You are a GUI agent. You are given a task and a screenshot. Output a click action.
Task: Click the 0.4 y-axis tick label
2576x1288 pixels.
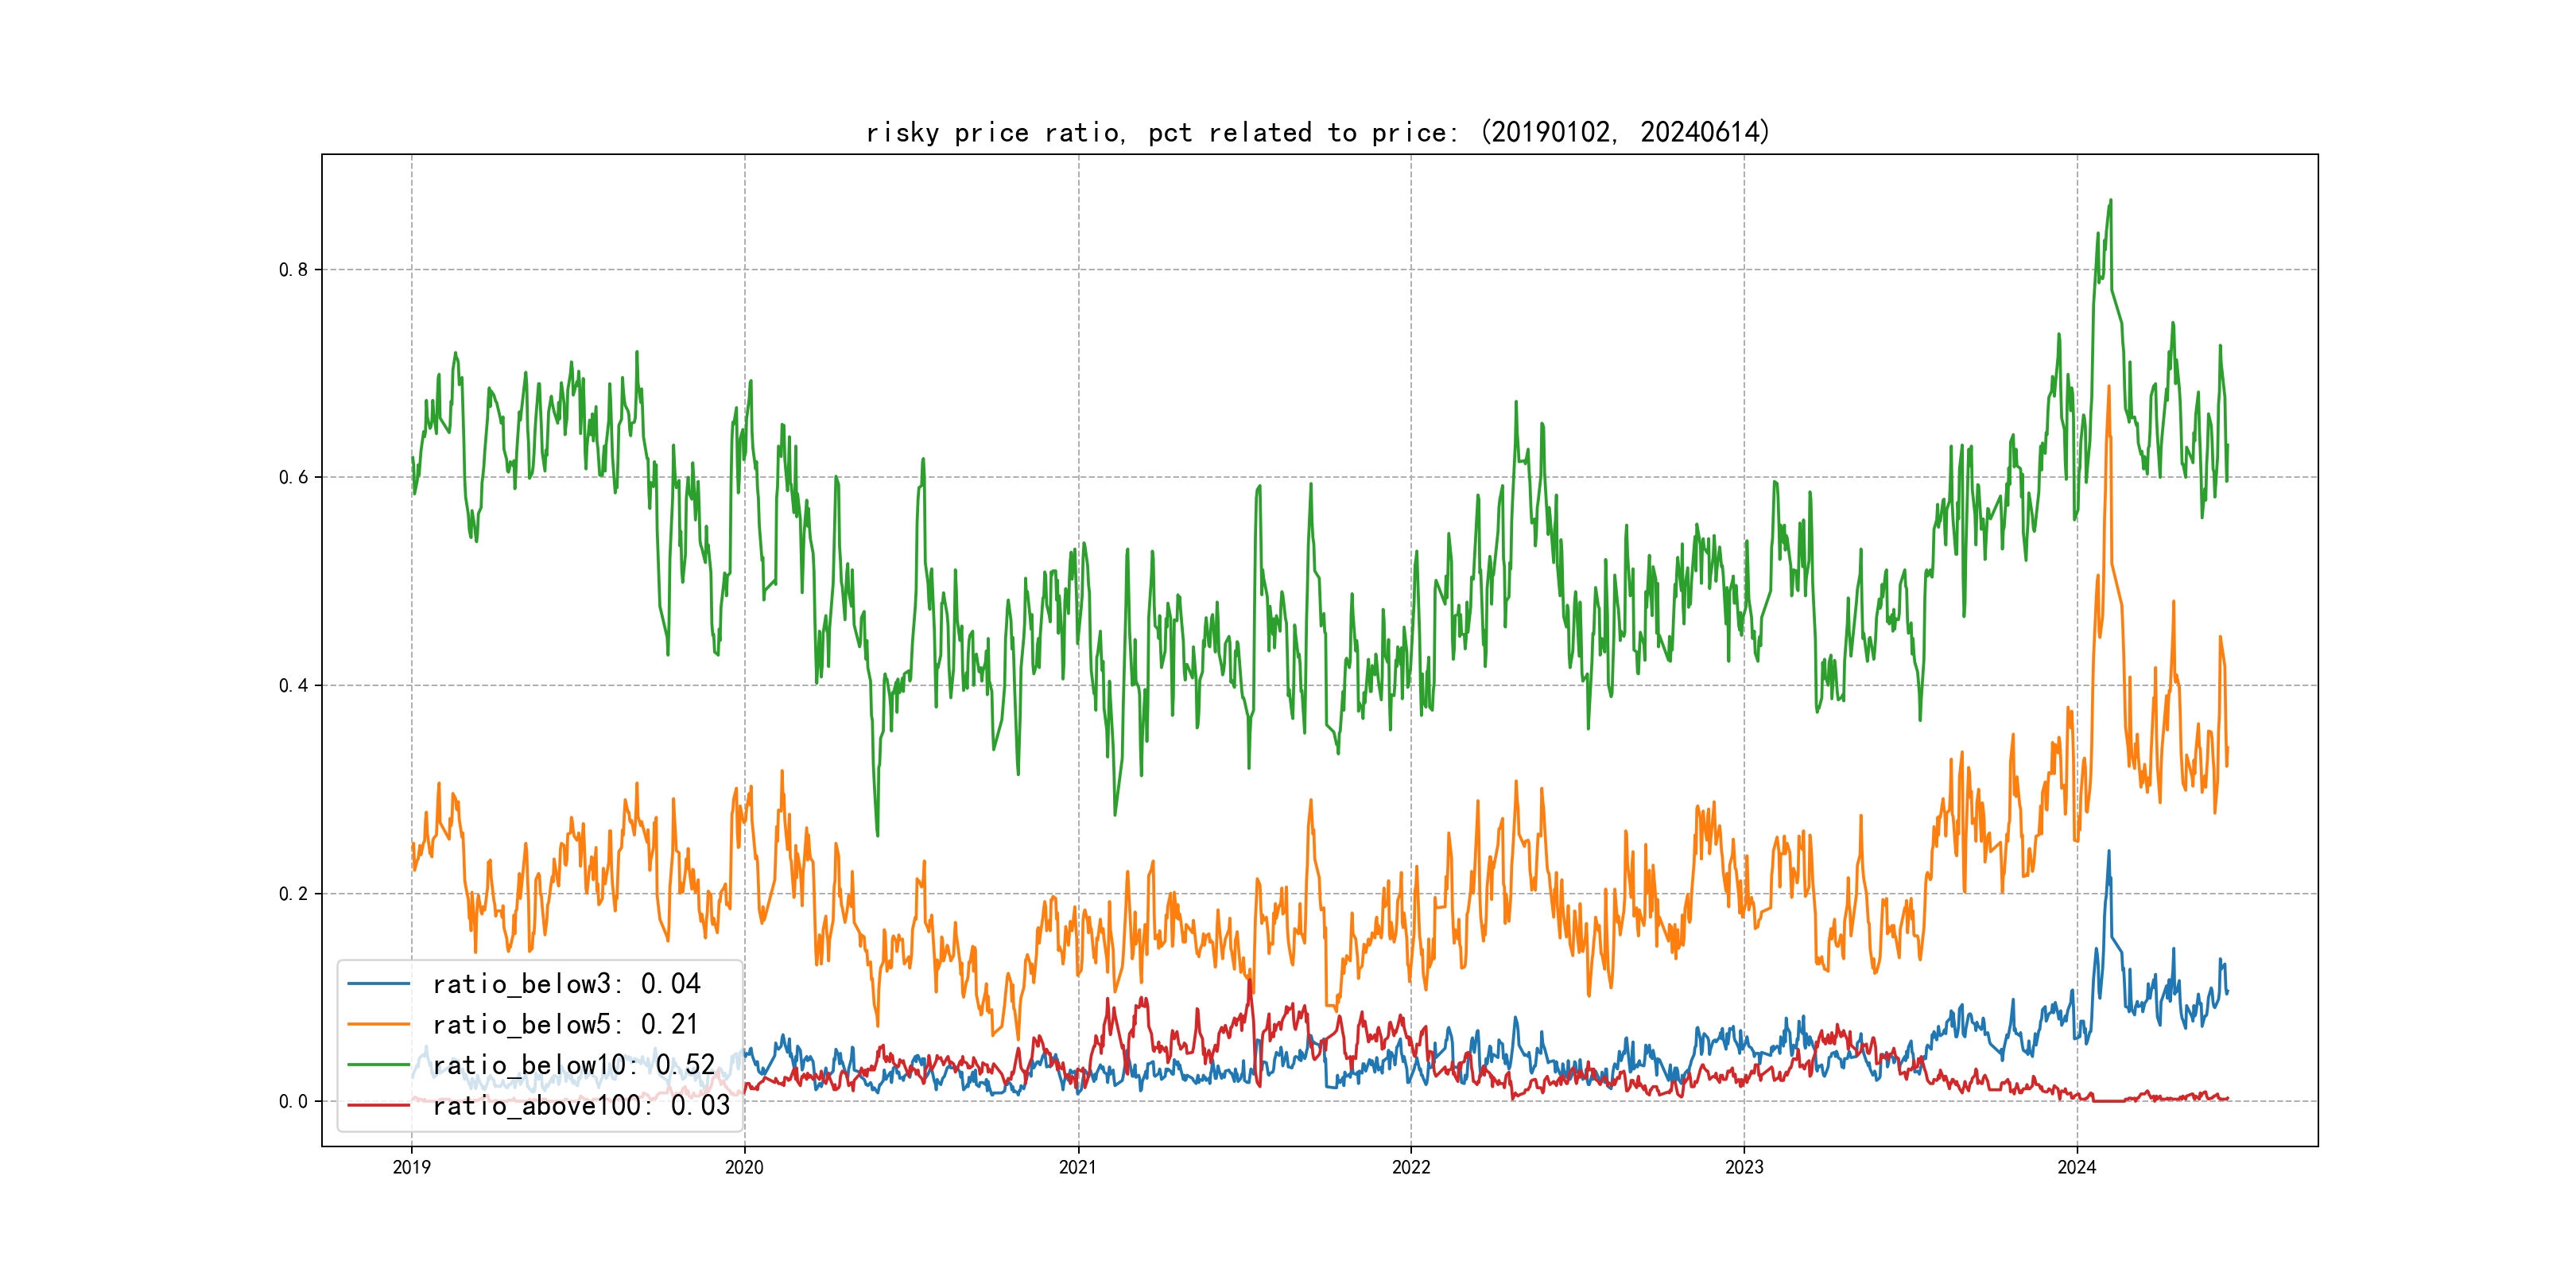pos(293,685)
